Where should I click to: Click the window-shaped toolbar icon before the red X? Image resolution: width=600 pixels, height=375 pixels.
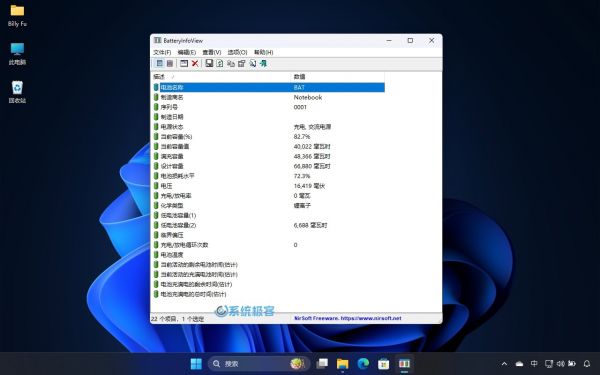pos(184,64)
